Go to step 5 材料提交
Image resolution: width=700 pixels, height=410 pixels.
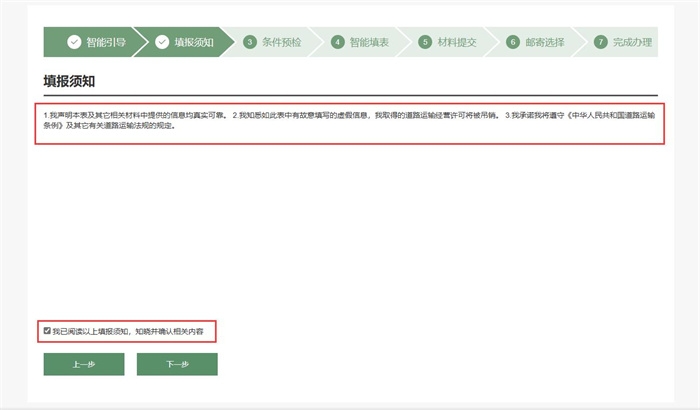(448, 42)
